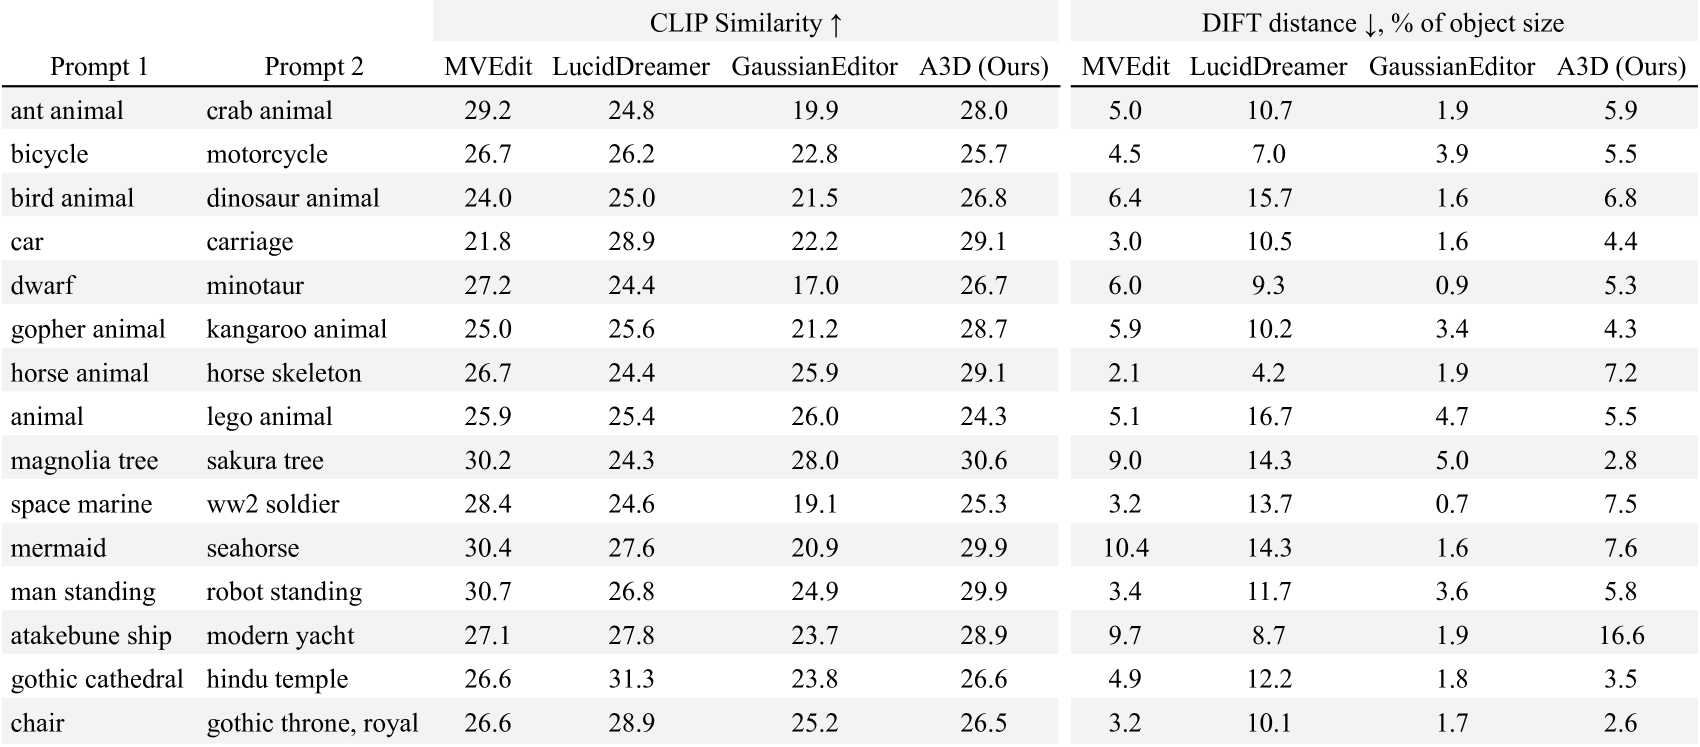Screen dimensions: 1700x747
Task: Click the GaussianEditor header under CLIP Similarity
Action: [x=815, y=67]
